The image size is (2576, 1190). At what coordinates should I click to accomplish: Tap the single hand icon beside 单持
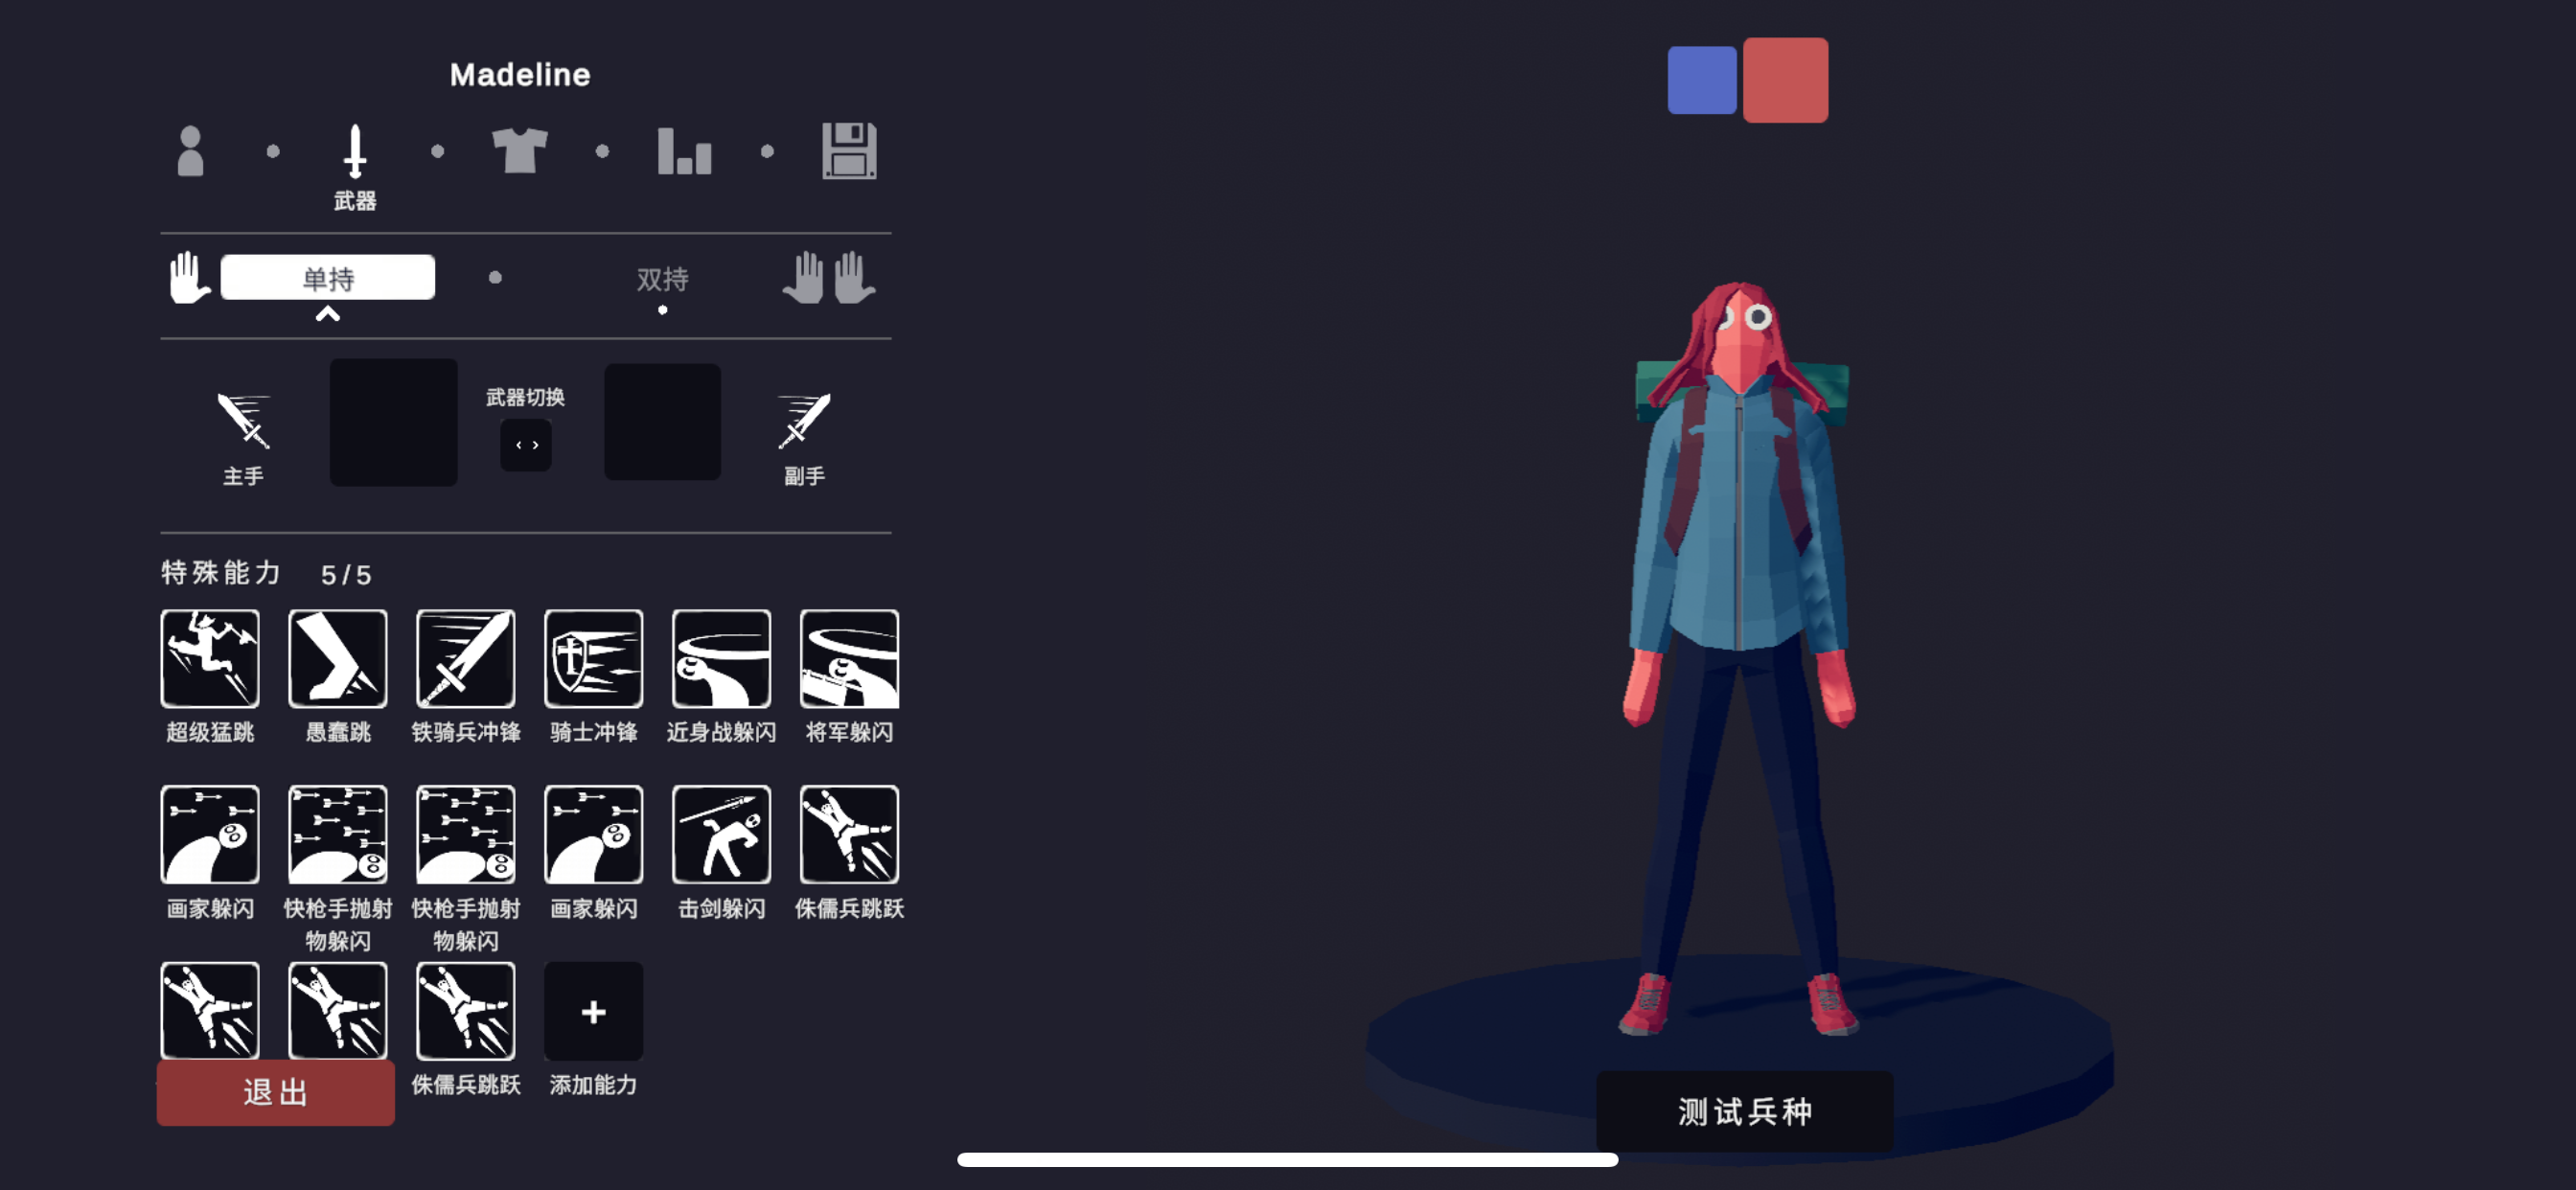188,277
